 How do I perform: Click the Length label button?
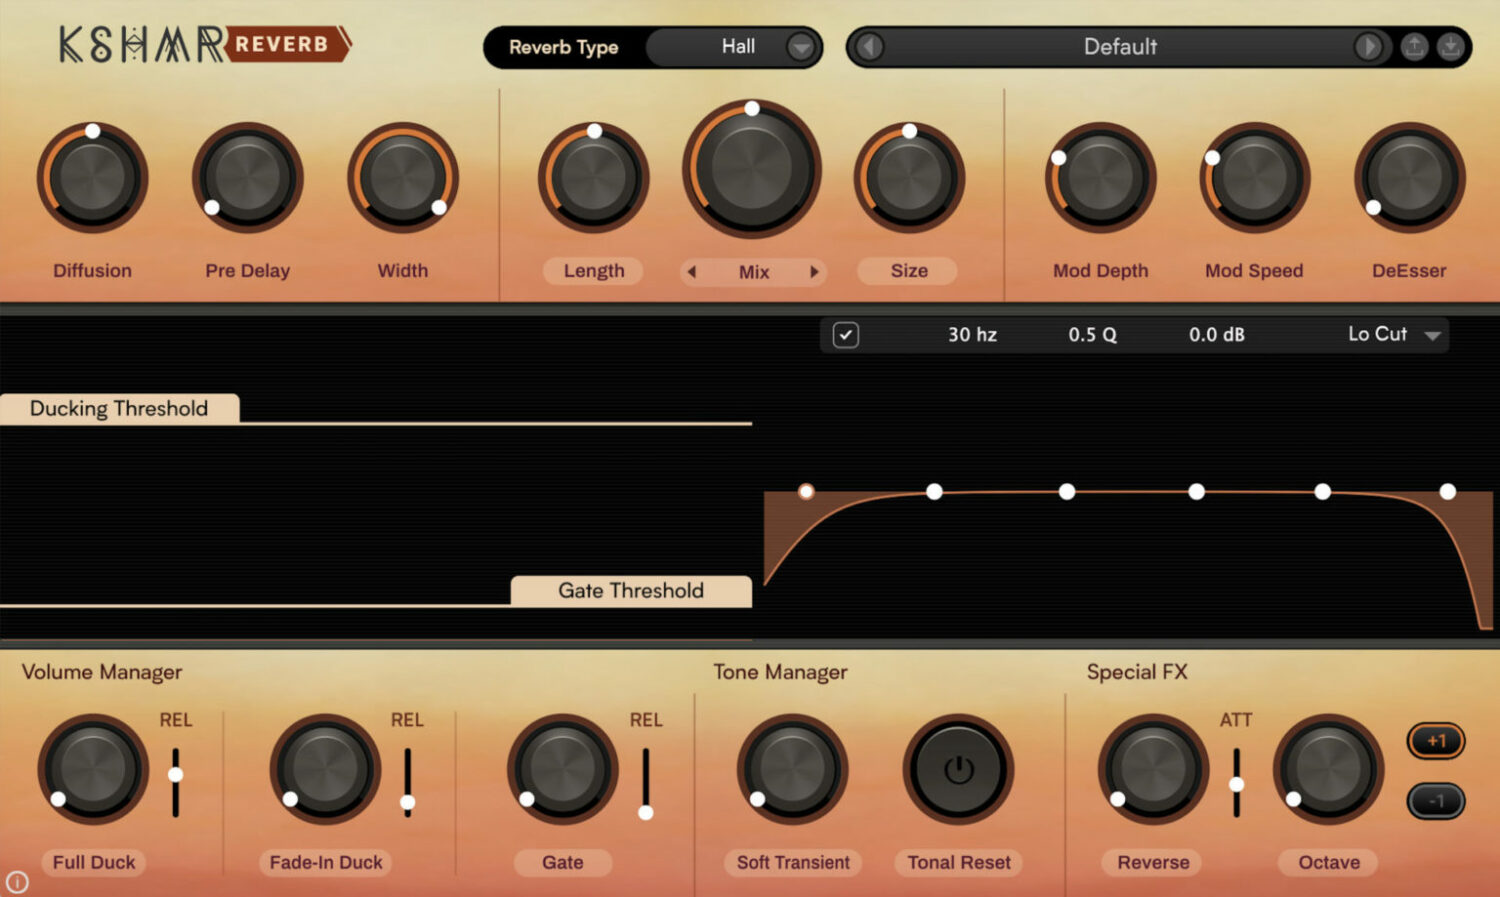594,271
